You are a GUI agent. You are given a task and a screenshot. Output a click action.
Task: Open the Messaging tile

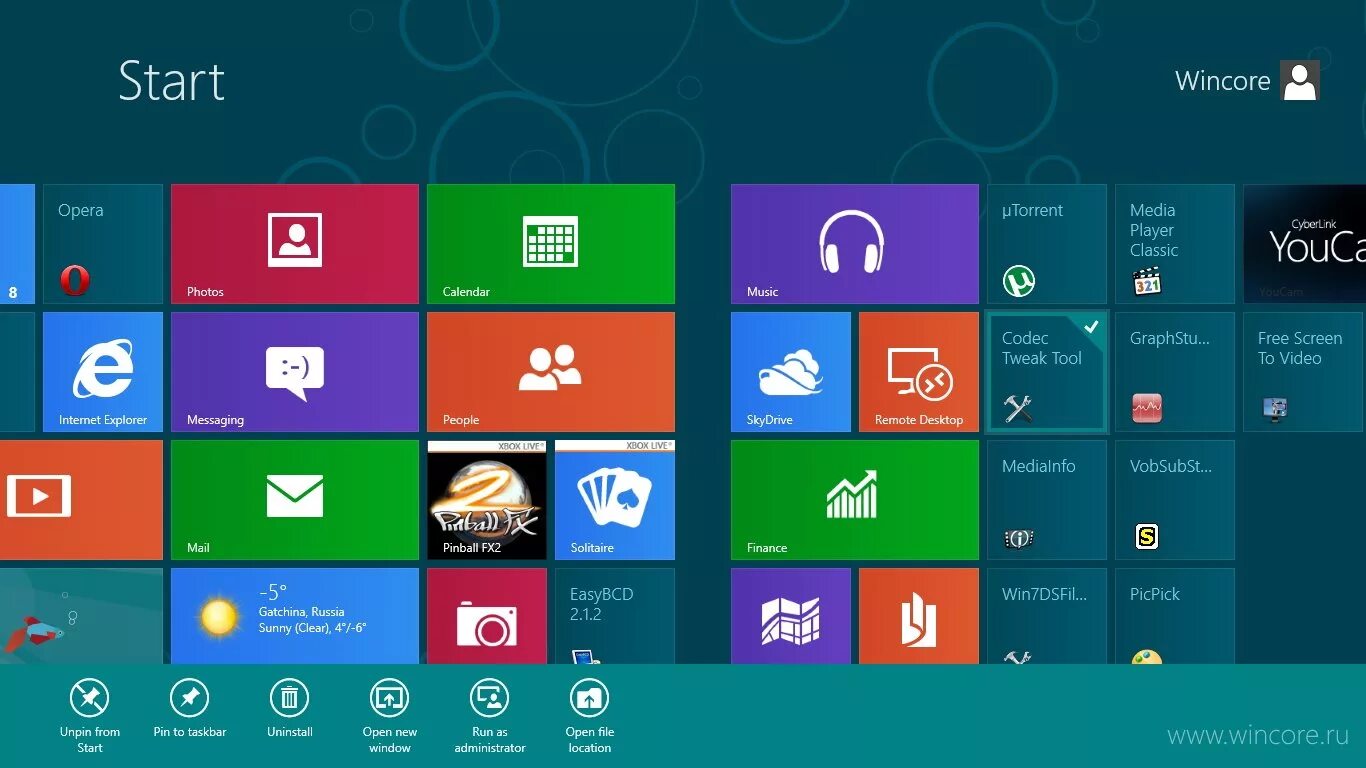click(x=295, y=372)
